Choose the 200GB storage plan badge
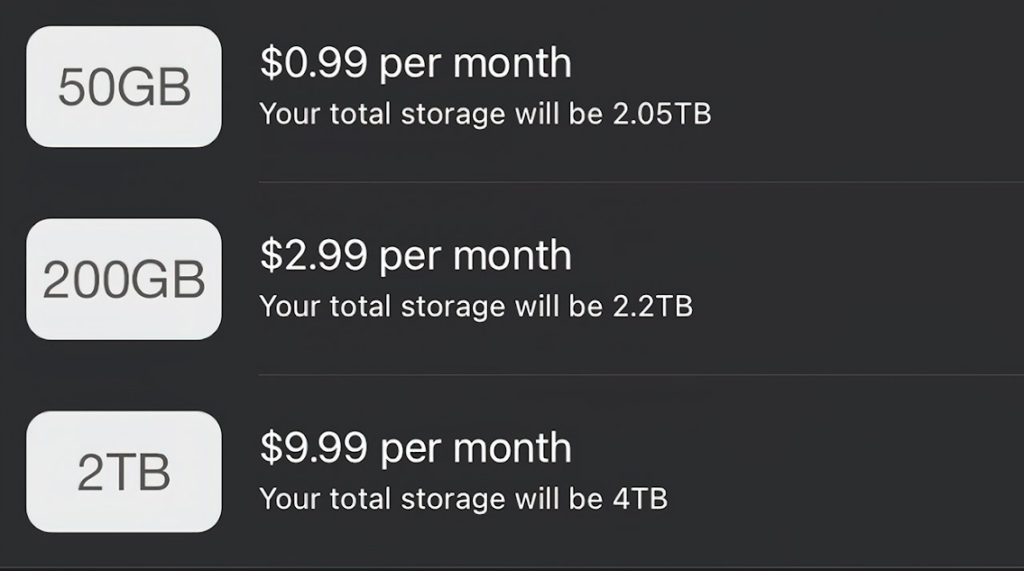 (123, 280)
